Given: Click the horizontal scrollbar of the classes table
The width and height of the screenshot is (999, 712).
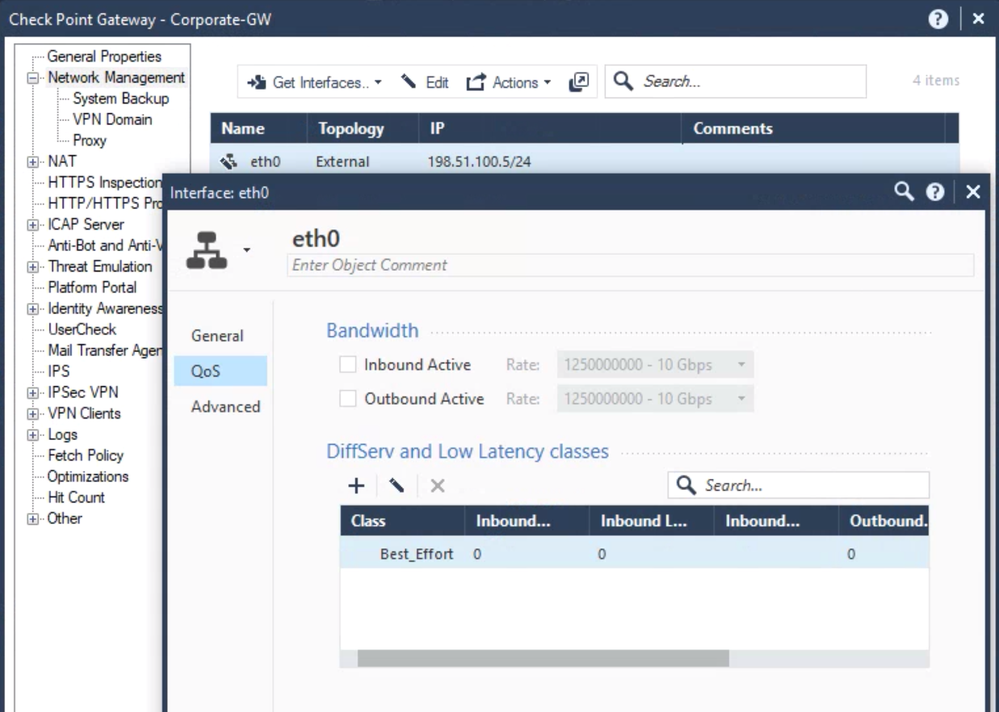Looking at the screenshot, I should 543,659.
